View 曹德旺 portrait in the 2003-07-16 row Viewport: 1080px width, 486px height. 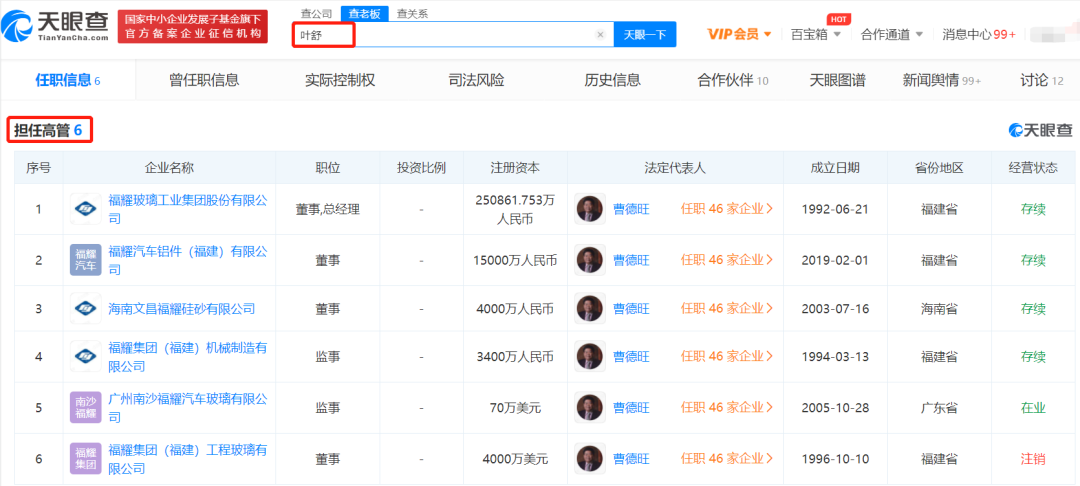(x=590, y=308)
